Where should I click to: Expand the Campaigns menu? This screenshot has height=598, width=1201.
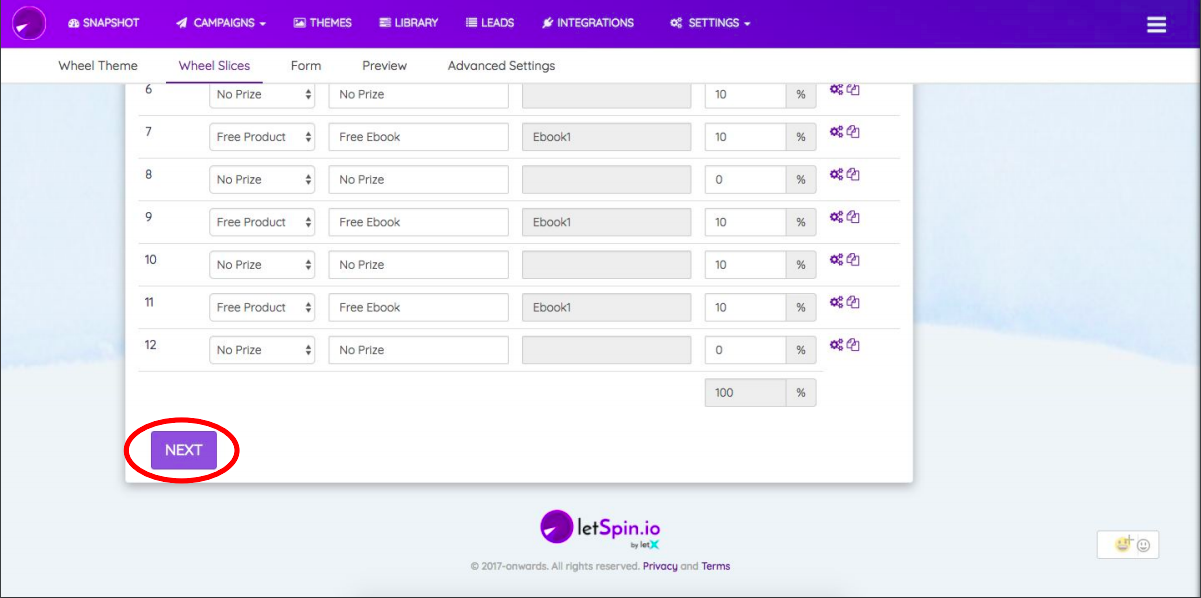221,23
